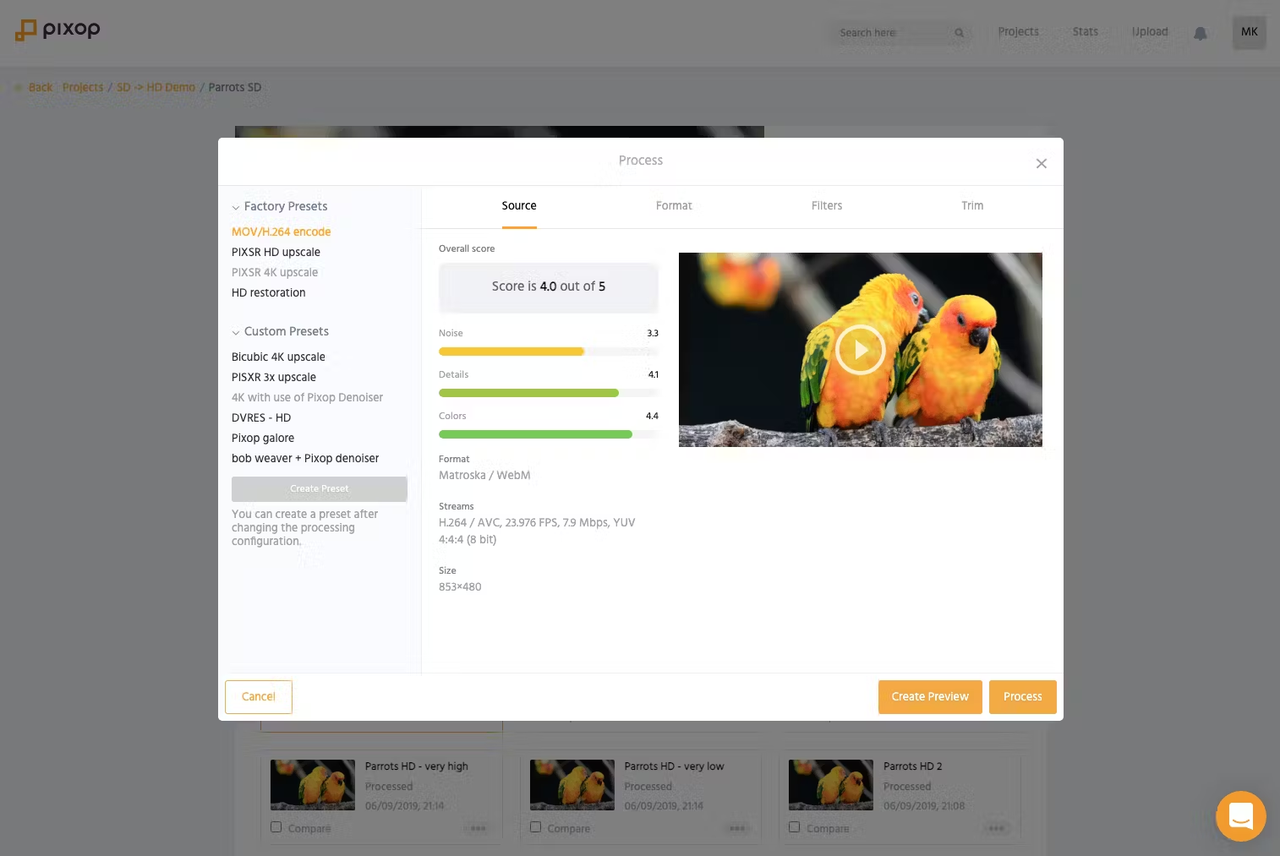This screenshot has height=856, width=1280.
Task: Collapse the Factory Presets section
Action: tap(236, 206)
